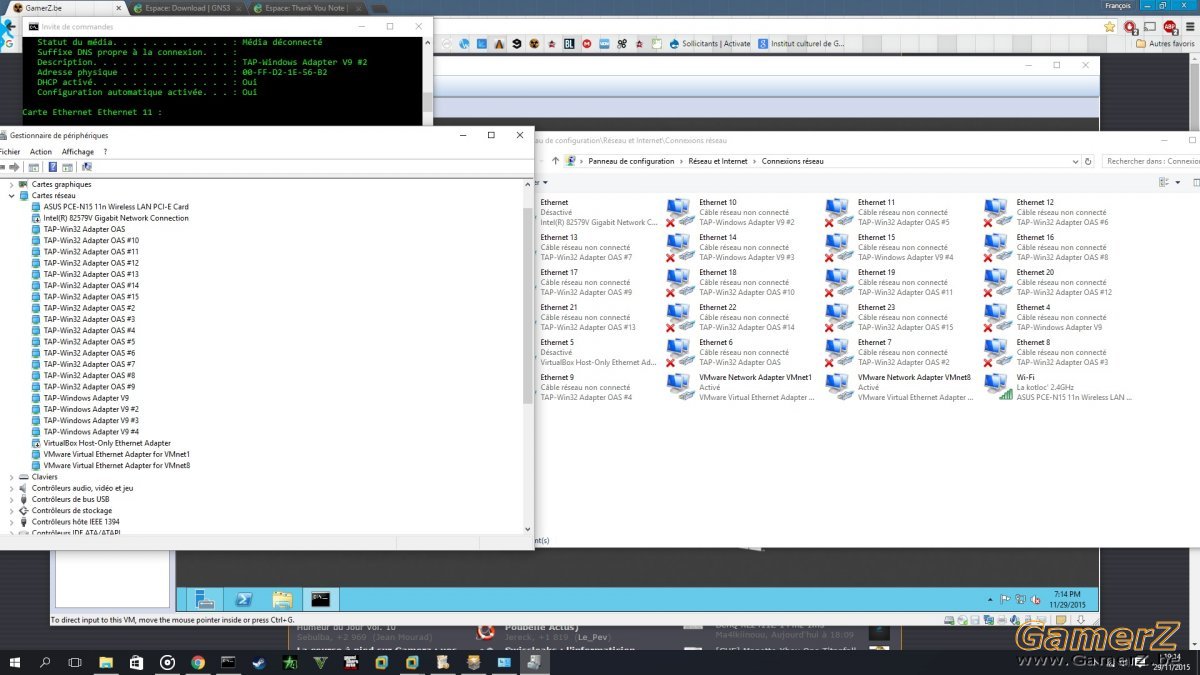Expand Contrôleurs hôte IEEE 1394 node
This screenshot has width=1200, height=675.
(12, 522)
